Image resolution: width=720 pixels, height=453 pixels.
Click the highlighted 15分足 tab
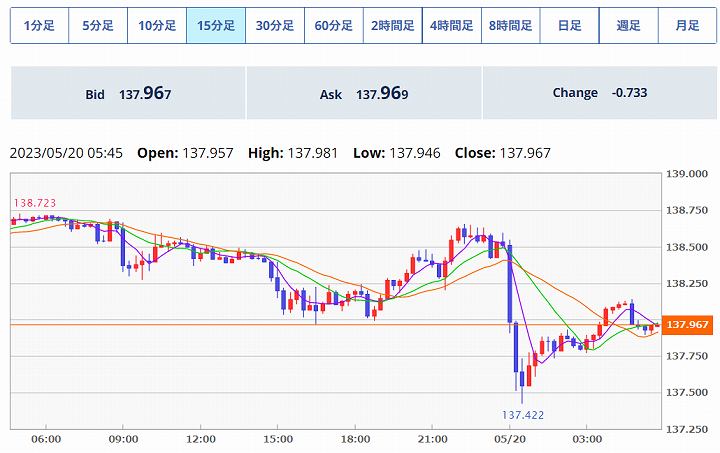[216, 25]
